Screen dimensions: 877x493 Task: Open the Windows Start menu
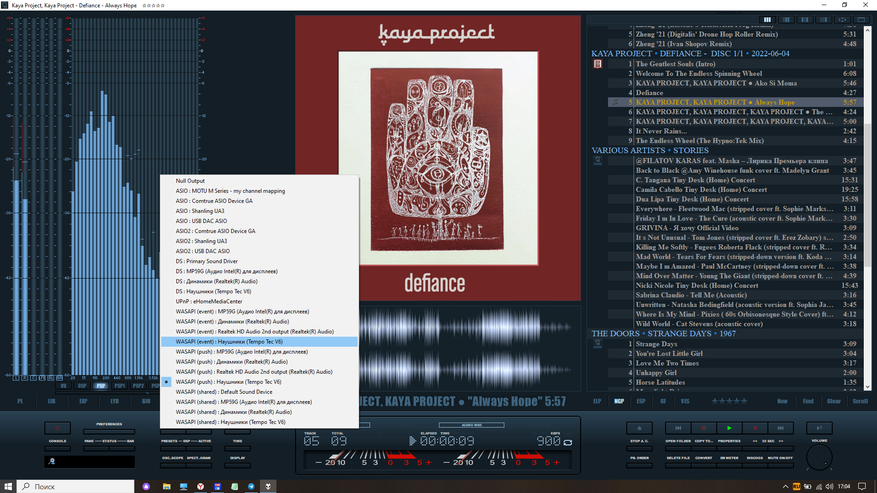(8, 486)
